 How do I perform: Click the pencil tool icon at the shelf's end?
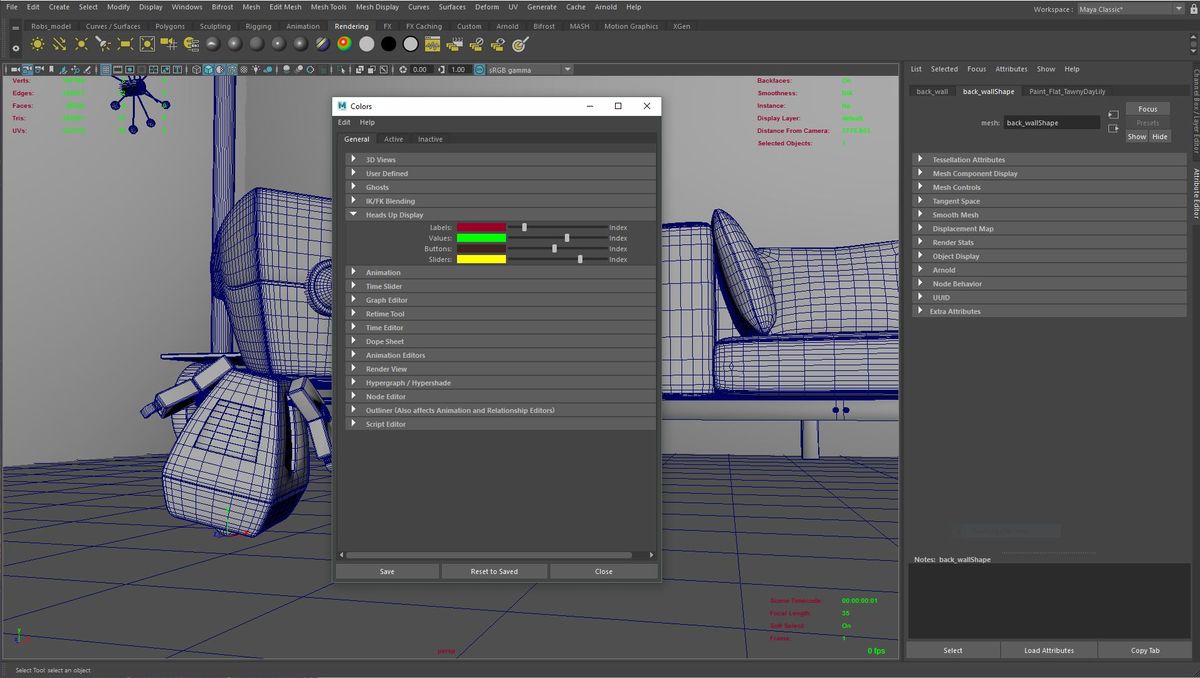coord(520,43)
